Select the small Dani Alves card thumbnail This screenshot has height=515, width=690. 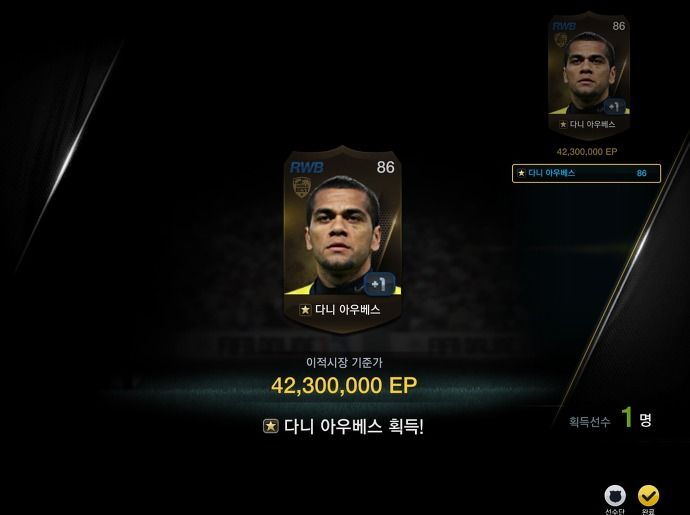[589, 75]
